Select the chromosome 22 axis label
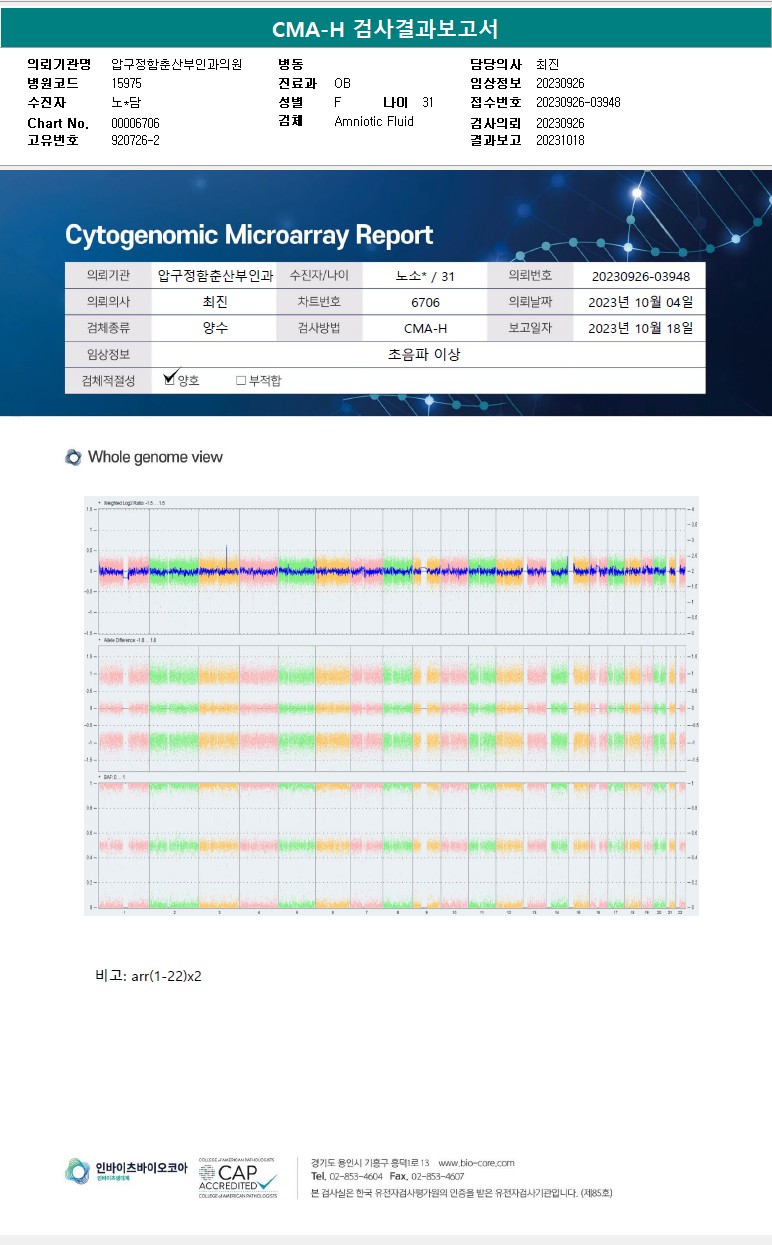This screenshot has width=772, height=1245. (680, 912)
